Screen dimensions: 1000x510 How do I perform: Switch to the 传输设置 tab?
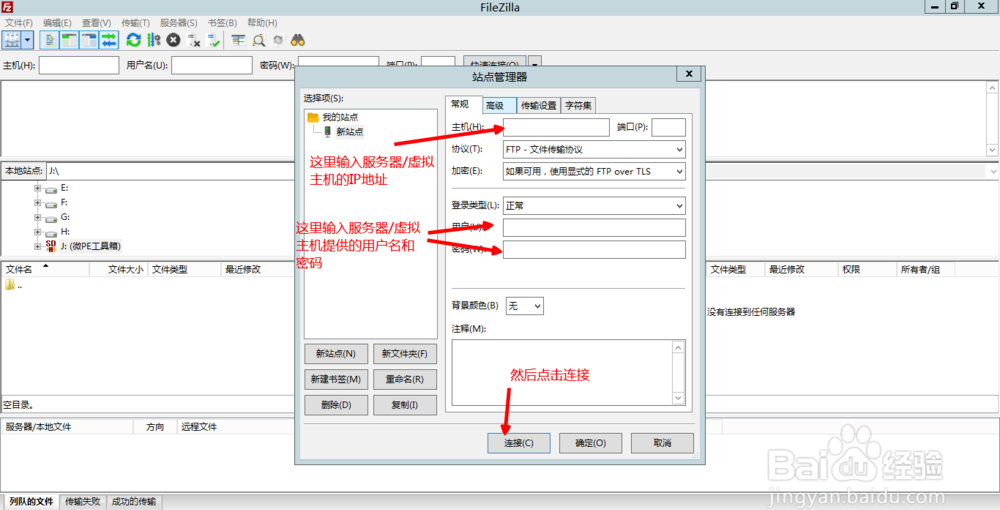coord(539,106)
